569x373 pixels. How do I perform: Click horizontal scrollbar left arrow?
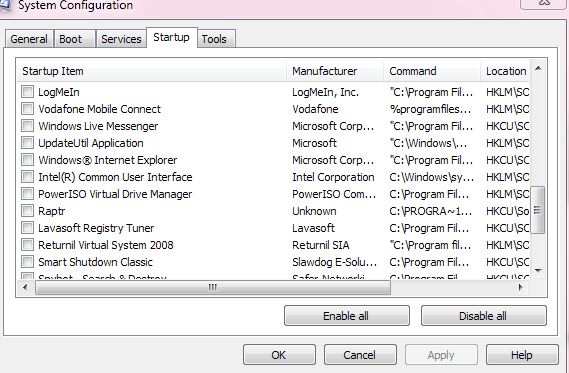[25, 287]
